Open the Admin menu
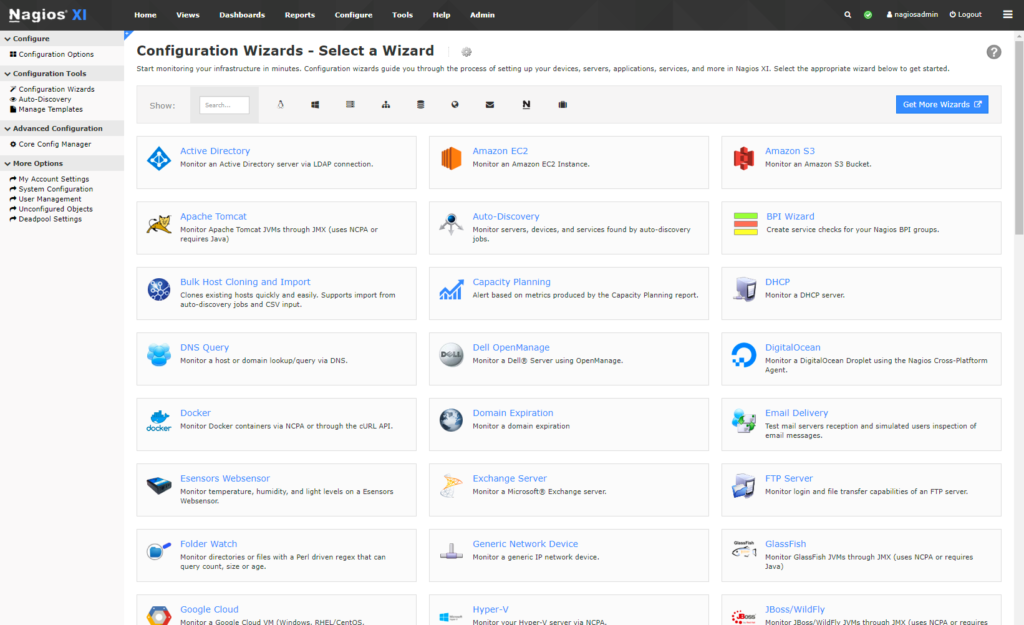 pyautogui.click(x=482, y=14)
